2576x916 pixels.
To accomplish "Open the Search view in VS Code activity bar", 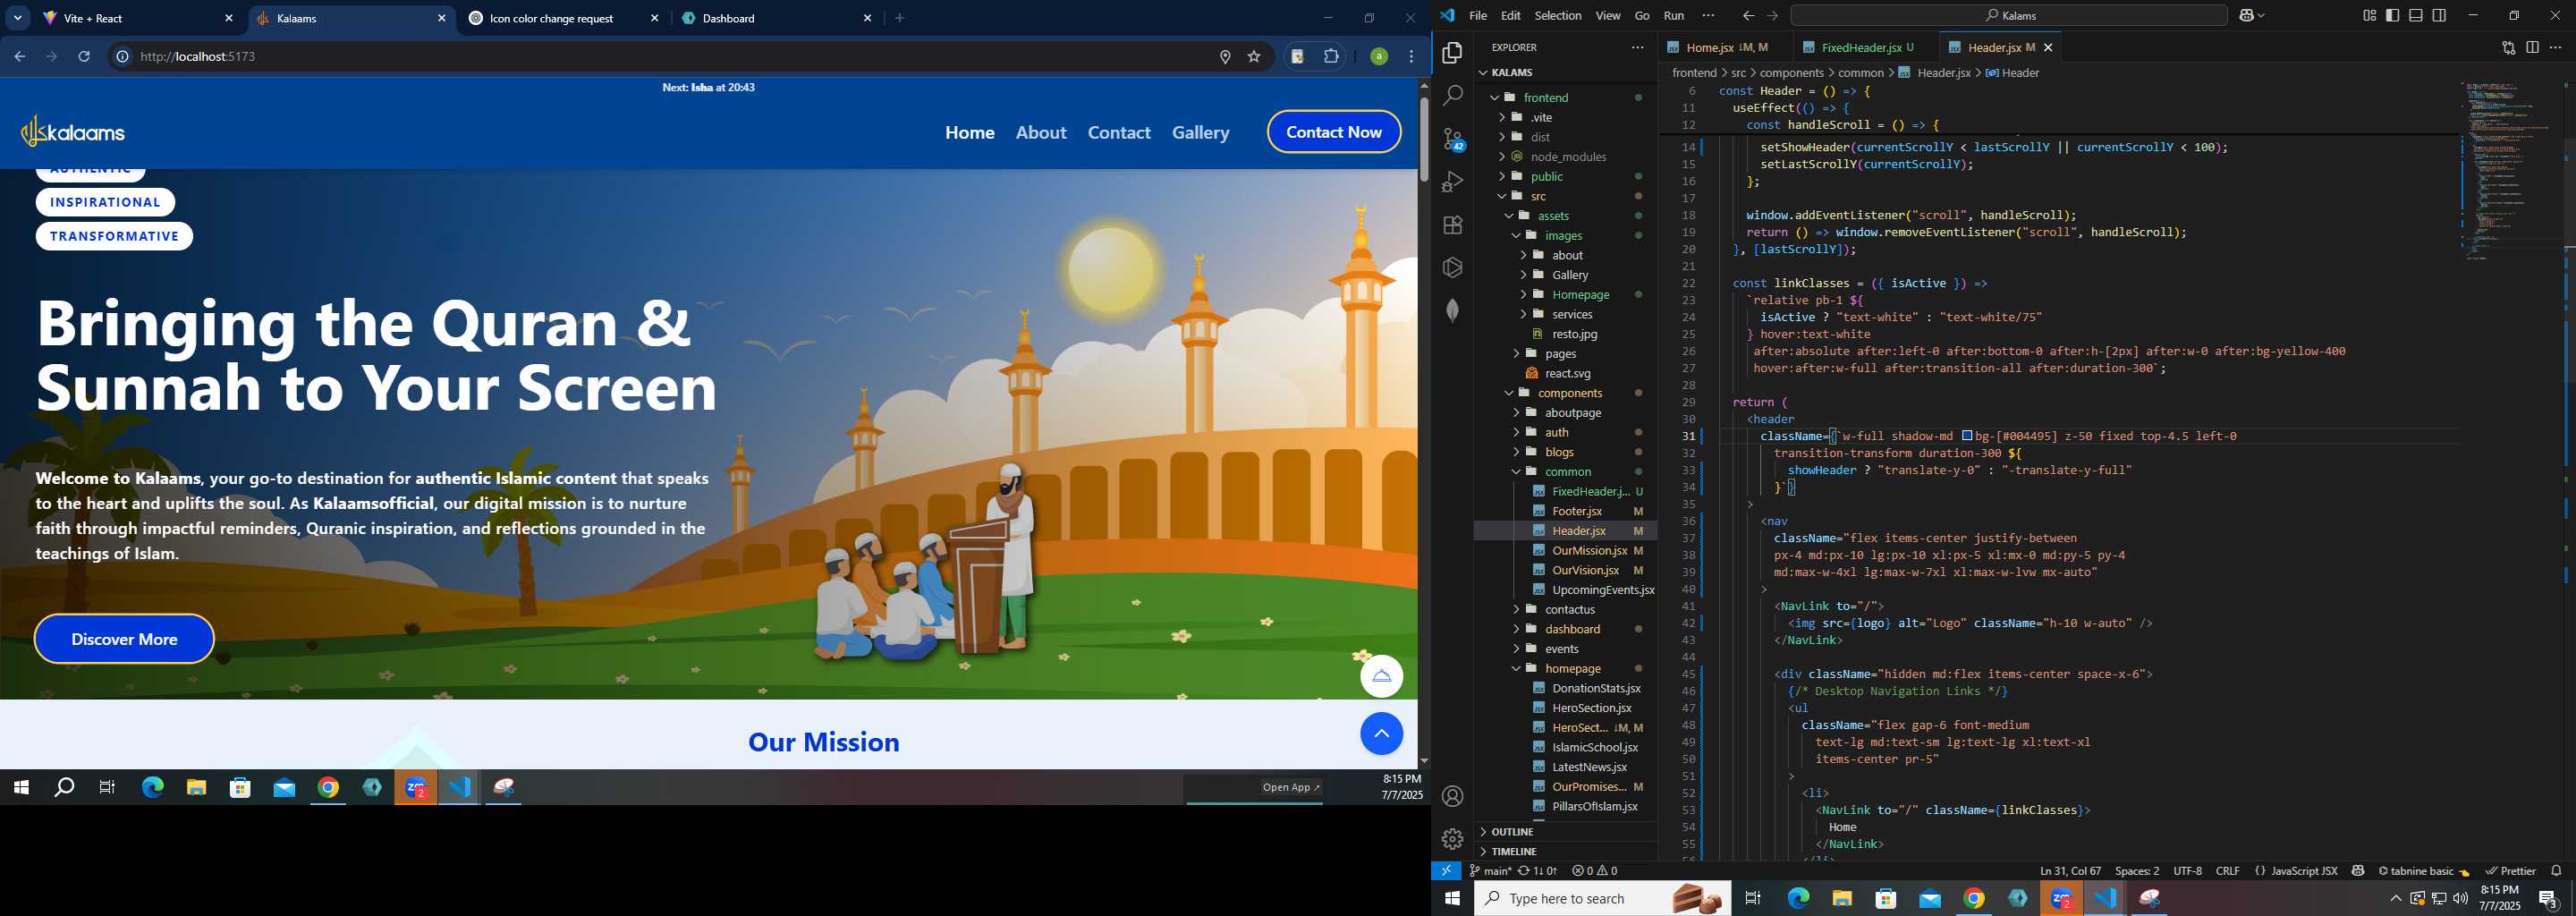I will (x=1452, y=96).
